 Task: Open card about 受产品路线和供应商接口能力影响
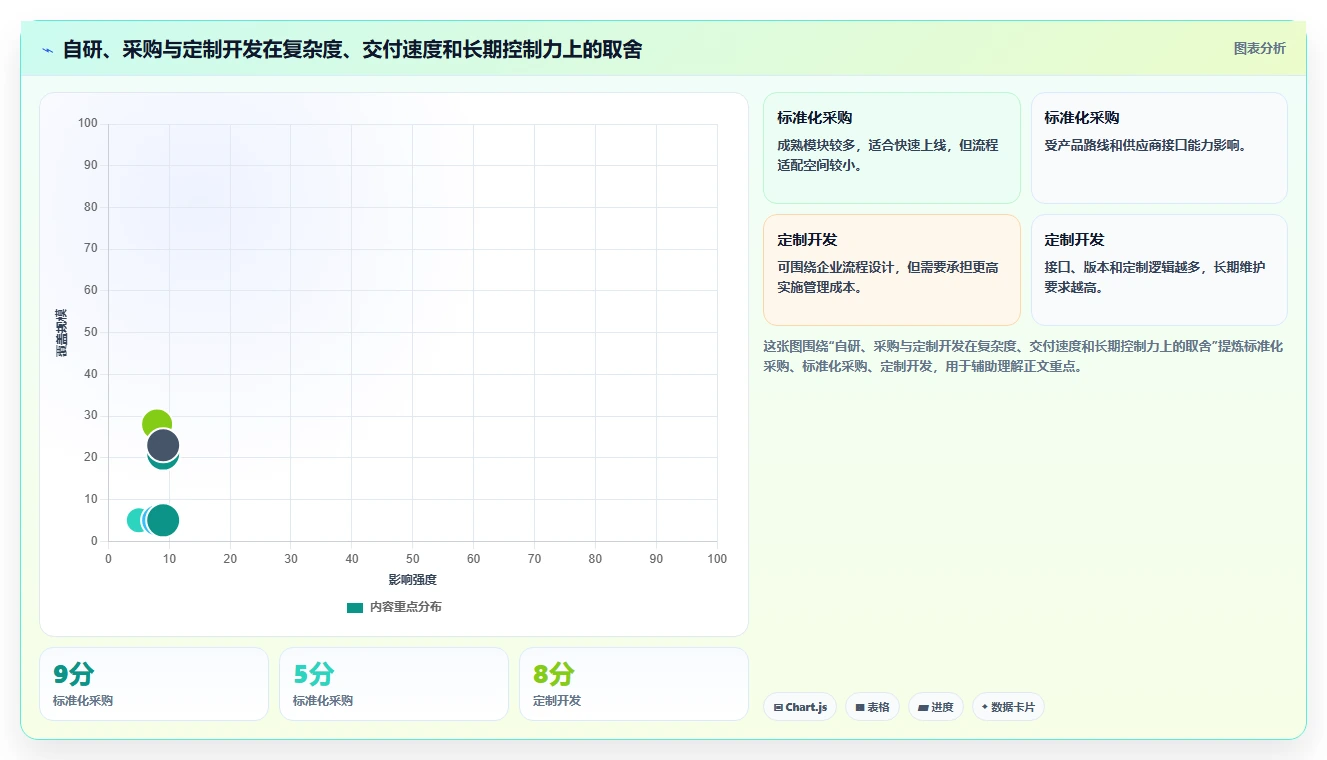tap(1159, 148)
